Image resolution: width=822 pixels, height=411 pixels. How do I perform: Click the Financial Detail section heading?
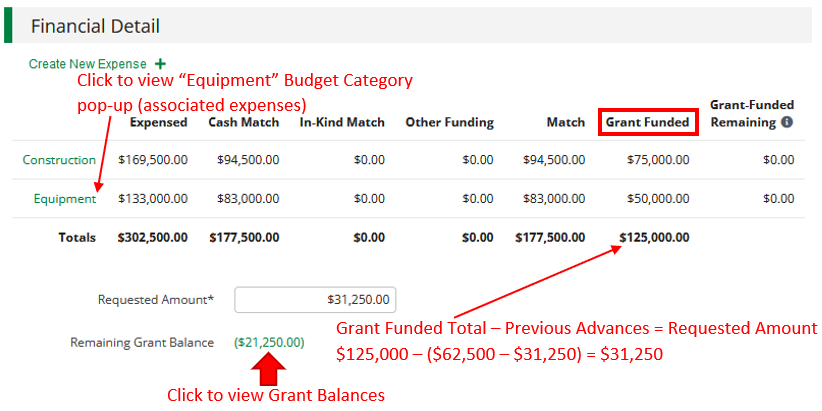(x=95, y=26)
